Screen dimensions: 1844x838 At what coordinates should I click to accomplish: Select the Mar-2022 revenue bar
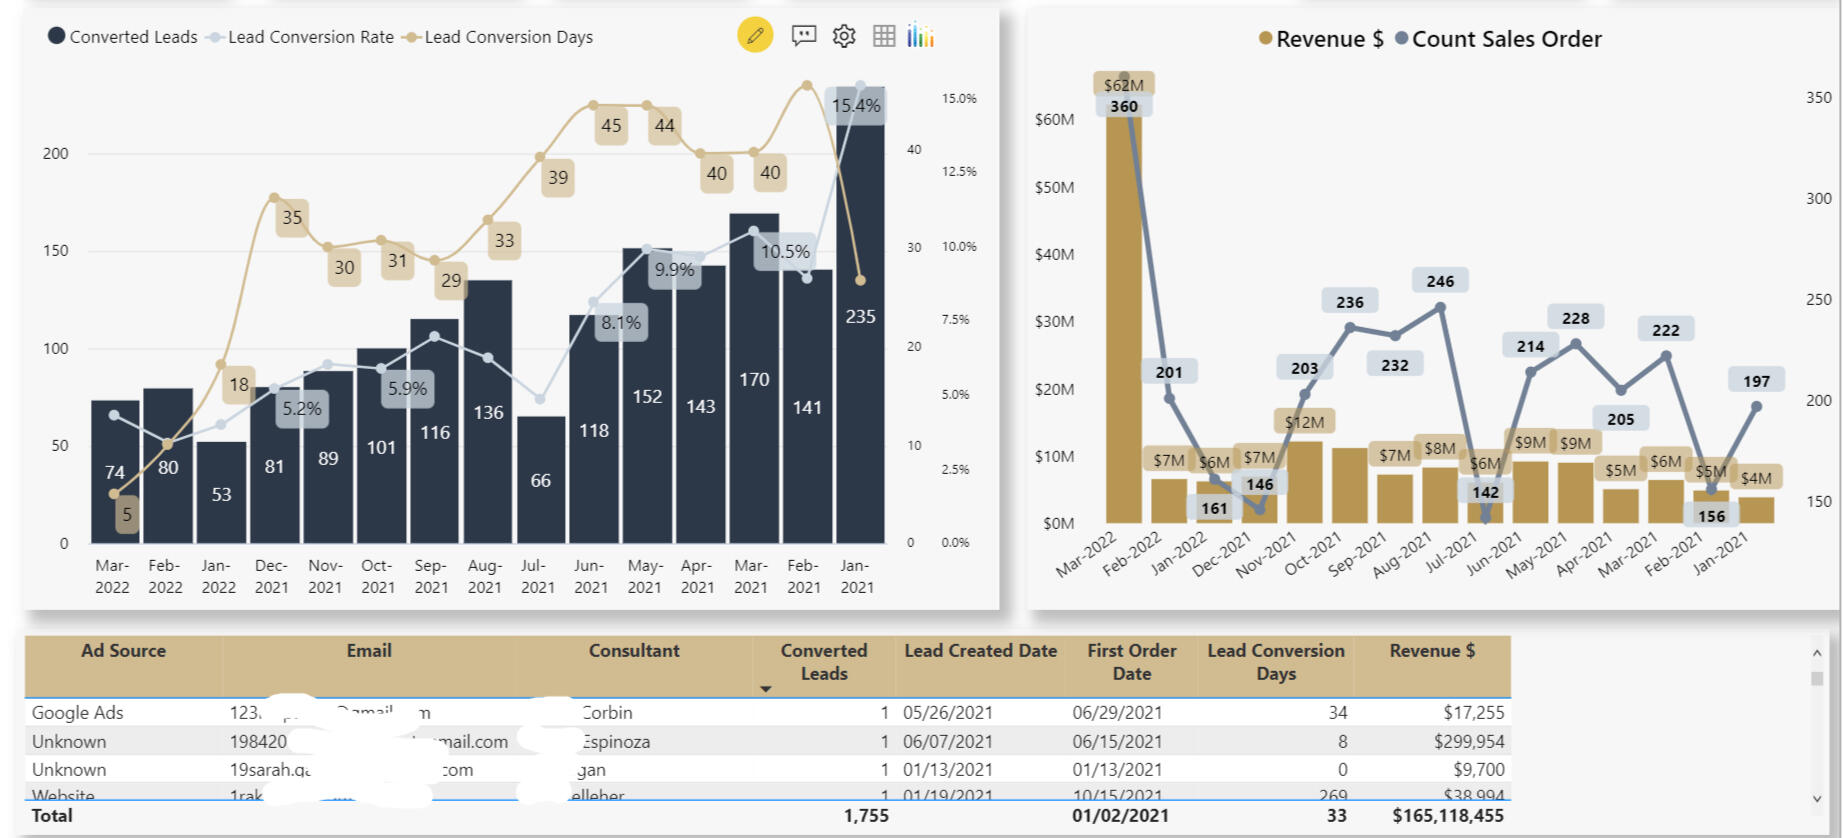(x=1123, y=320)
